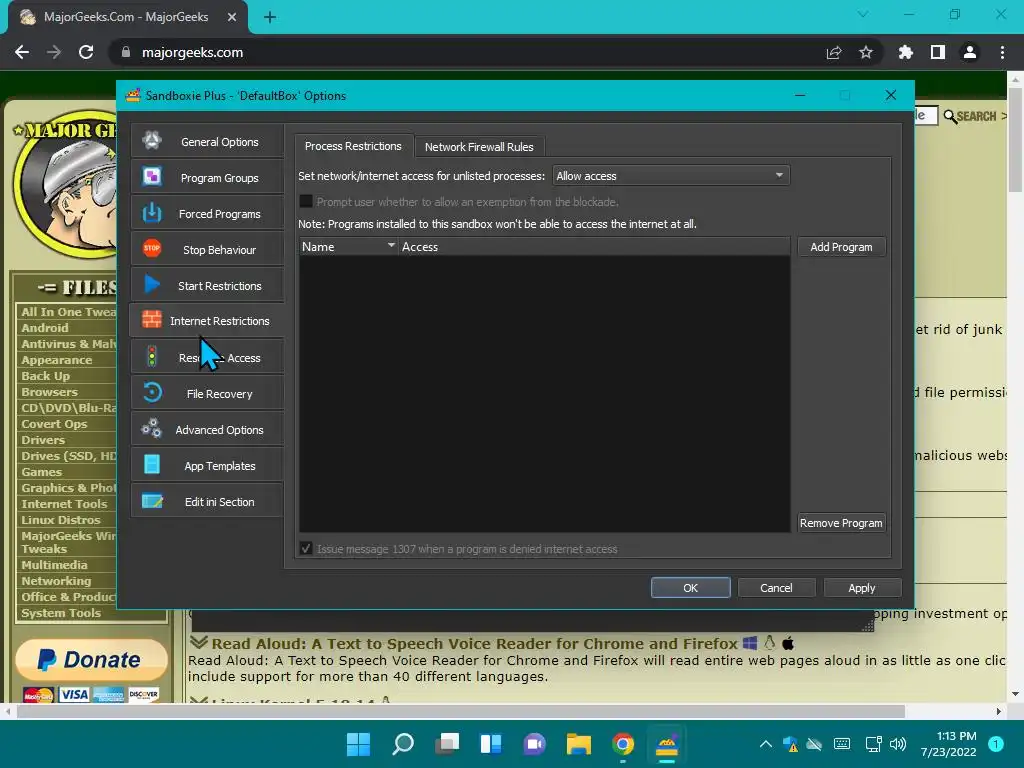Viewport: 1024px width, 768px height.
Task: Switch to Process Restrictions tab
Action: (x=353, y=146)
